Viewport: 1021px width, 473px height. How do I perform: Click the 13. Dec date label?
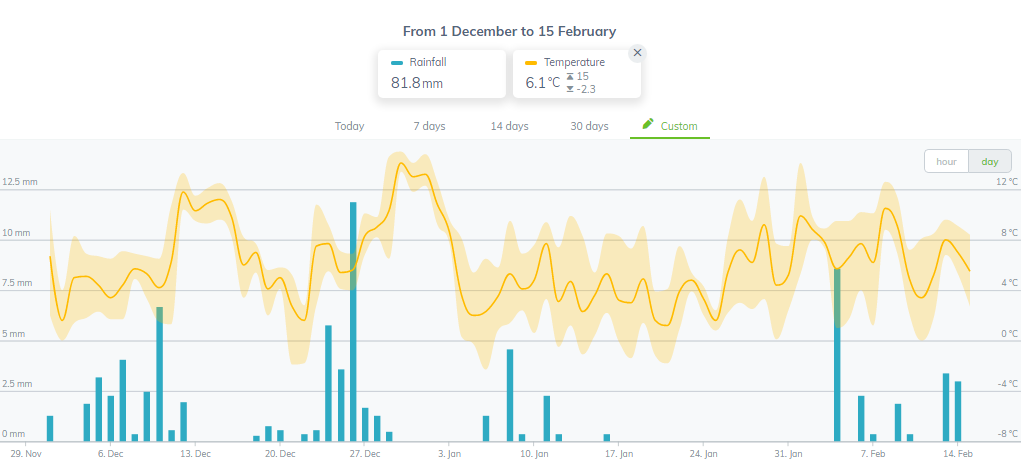tap(195, 453)
